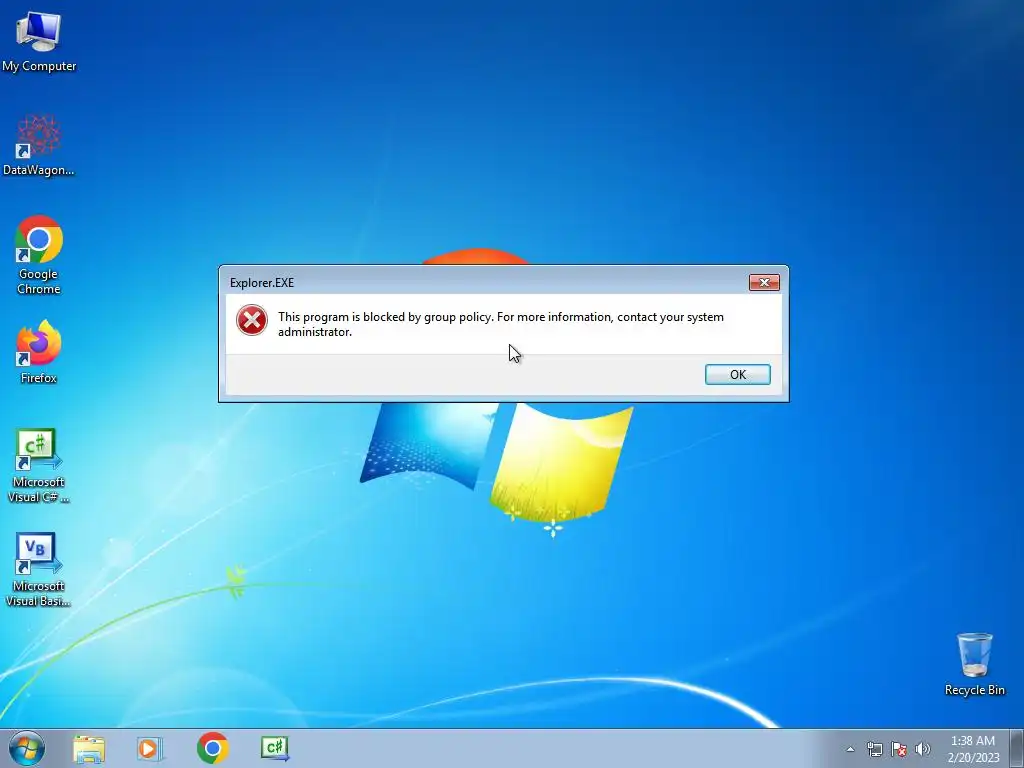
Task: Open Visual C# from the taskbar
Action: (275, 748)
